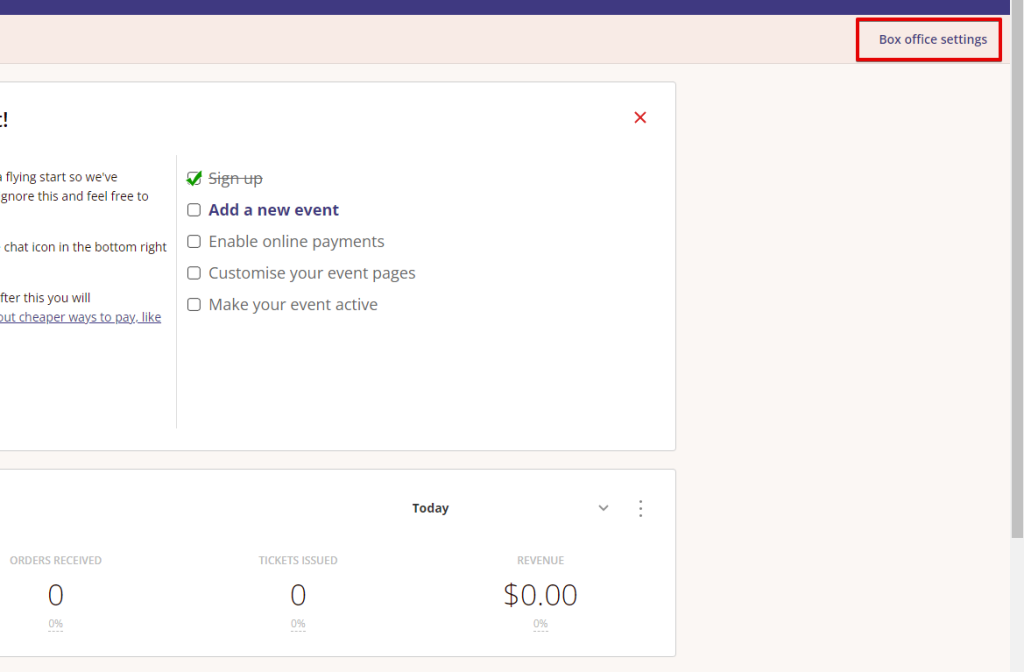
Task: Toggle the checked Sign up checkbox
Action: [x=194, y=178]
